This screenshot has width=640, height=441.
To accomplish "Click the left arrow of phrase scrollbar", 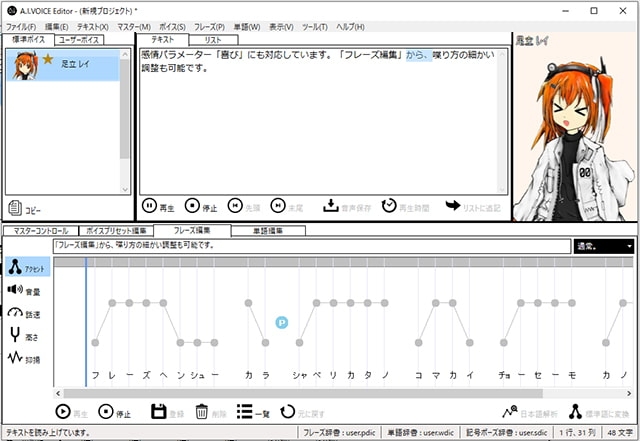I will tap(58, 393).
